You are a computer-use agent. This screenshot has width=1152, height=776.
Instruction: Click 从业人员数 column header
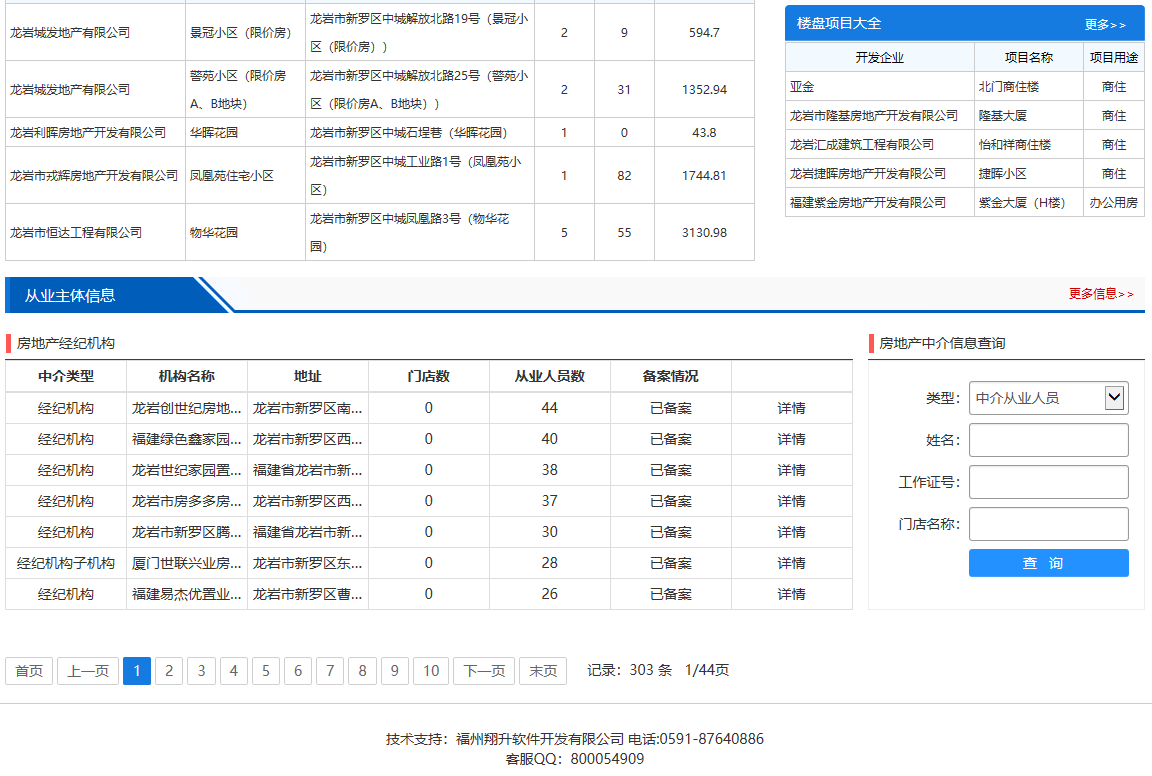[x=549, y=377]
